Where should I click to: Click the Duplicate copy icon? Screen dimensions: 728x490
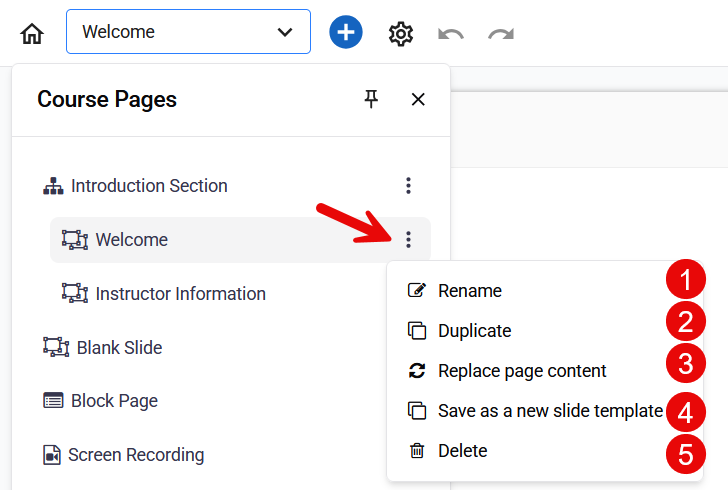pos(417,331)
